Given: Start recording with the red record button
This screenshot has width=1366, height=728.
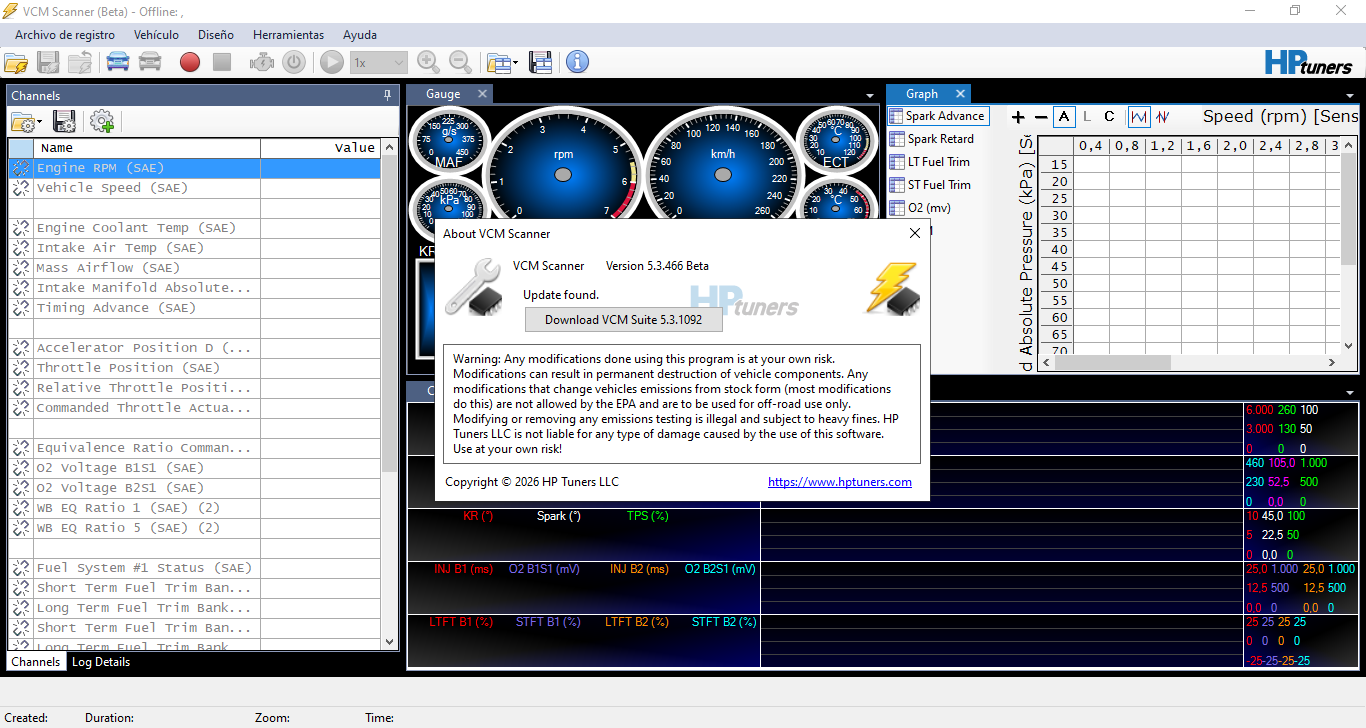Looking at the screenshot, I should 190,62.
